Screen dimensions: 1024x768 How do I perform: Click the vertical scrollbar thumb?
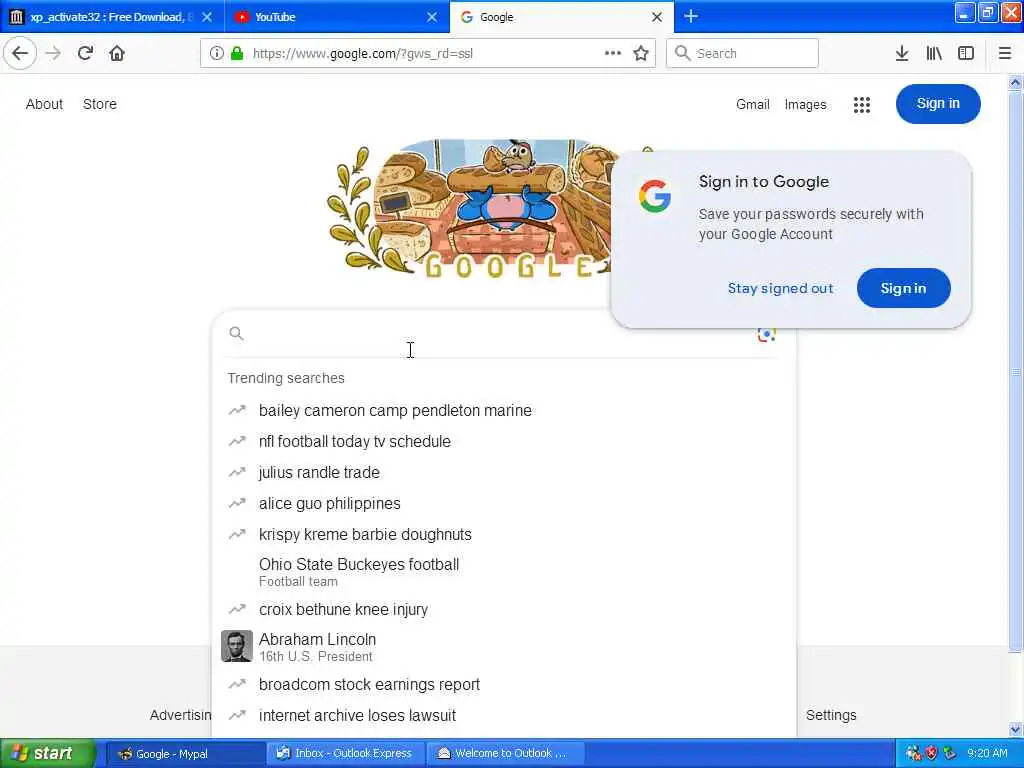pos(1015,371)
